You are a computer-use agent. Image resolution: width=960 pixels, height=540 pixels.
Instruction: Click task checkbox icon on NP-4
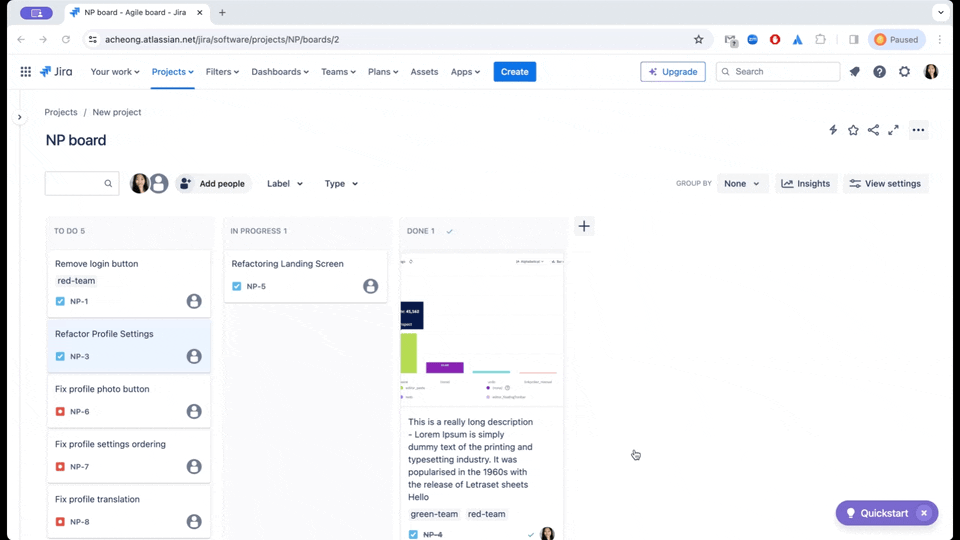(413, 534)
